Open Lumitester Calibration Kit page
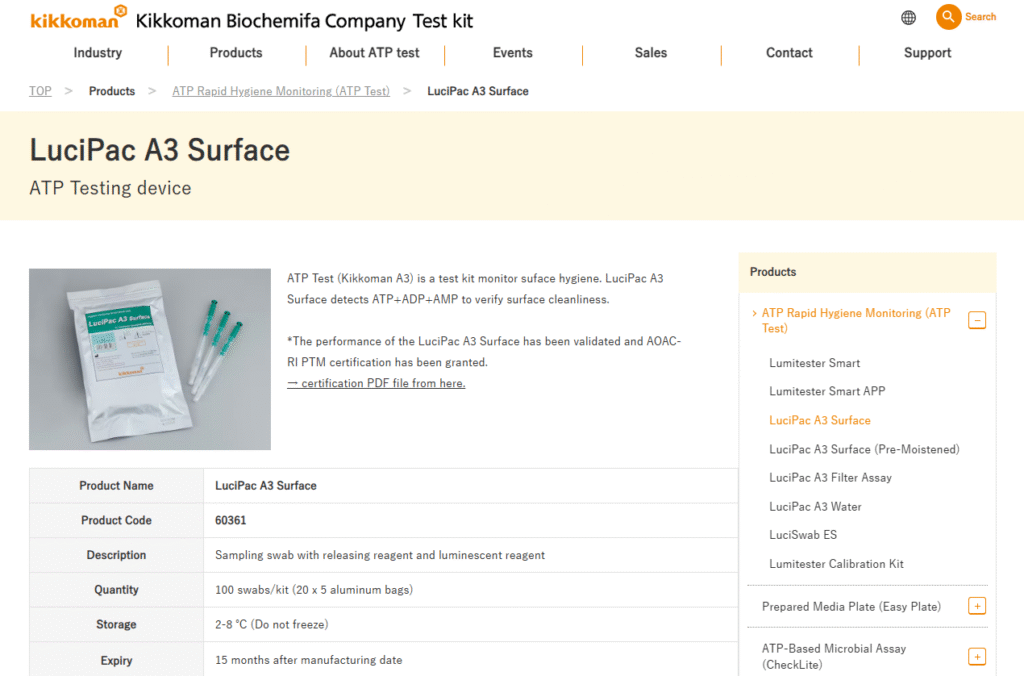The width and height of the screenshot is (1024, 676). [836, 564]
